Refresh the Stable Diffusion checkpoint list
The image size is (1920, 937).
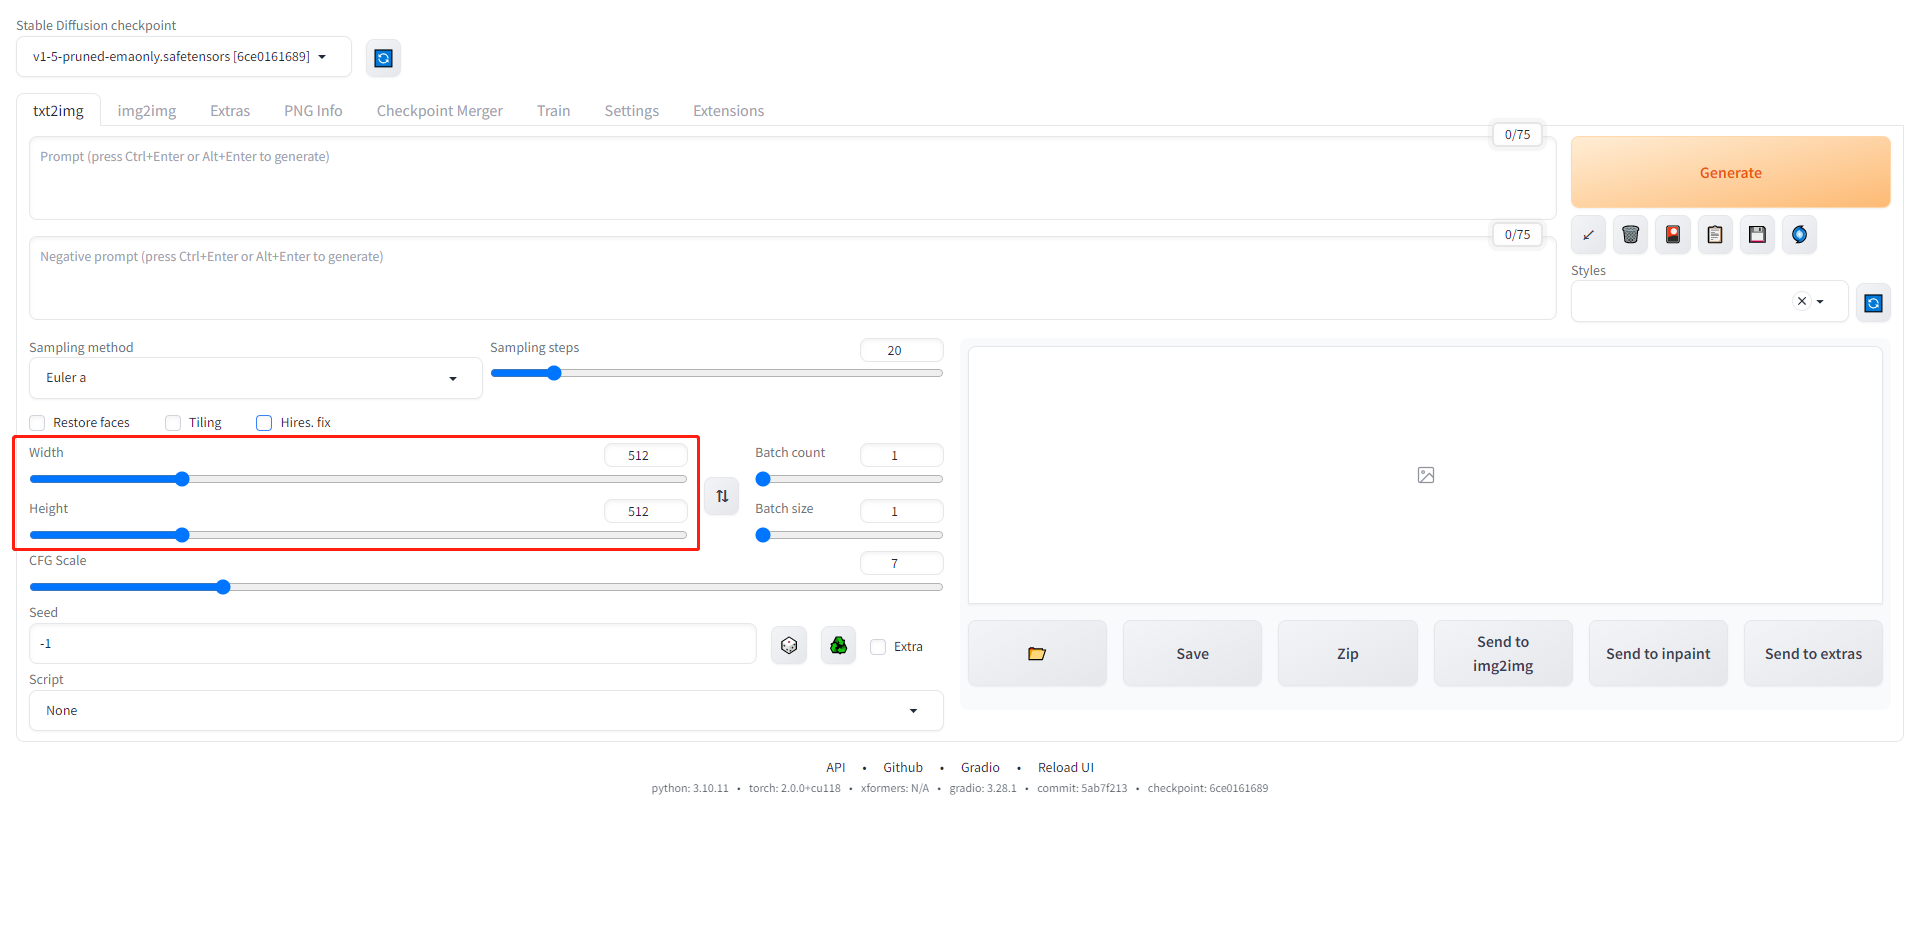point(383,58)
